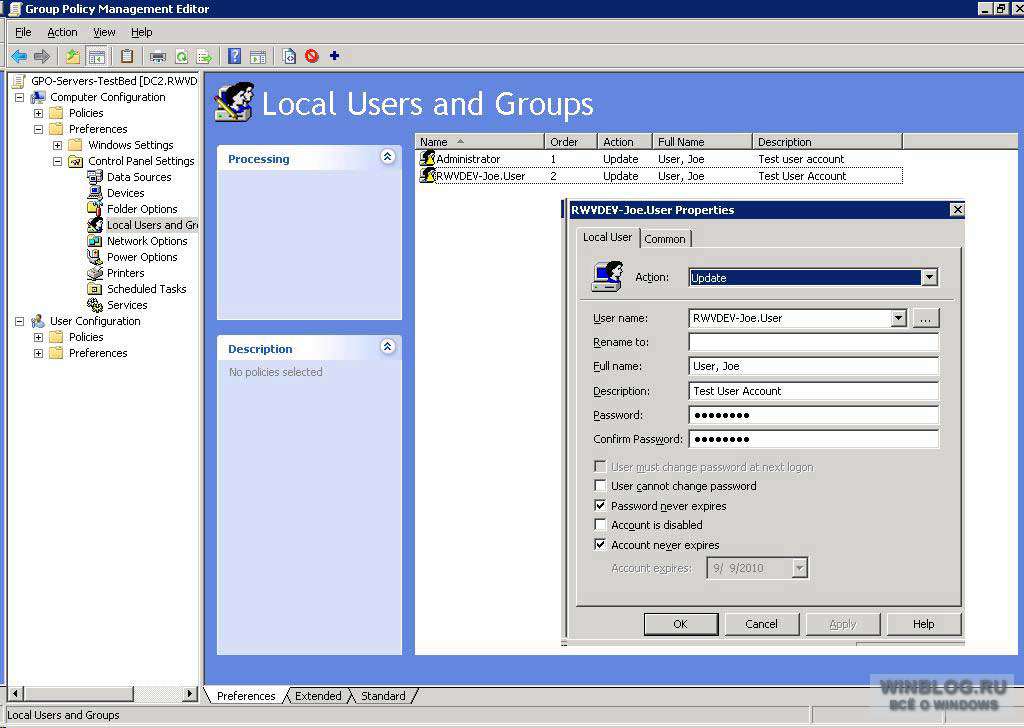Open the Account expires date dropdown
The width and height of the screenshot is (1024, 728).
tap(799, 568)
